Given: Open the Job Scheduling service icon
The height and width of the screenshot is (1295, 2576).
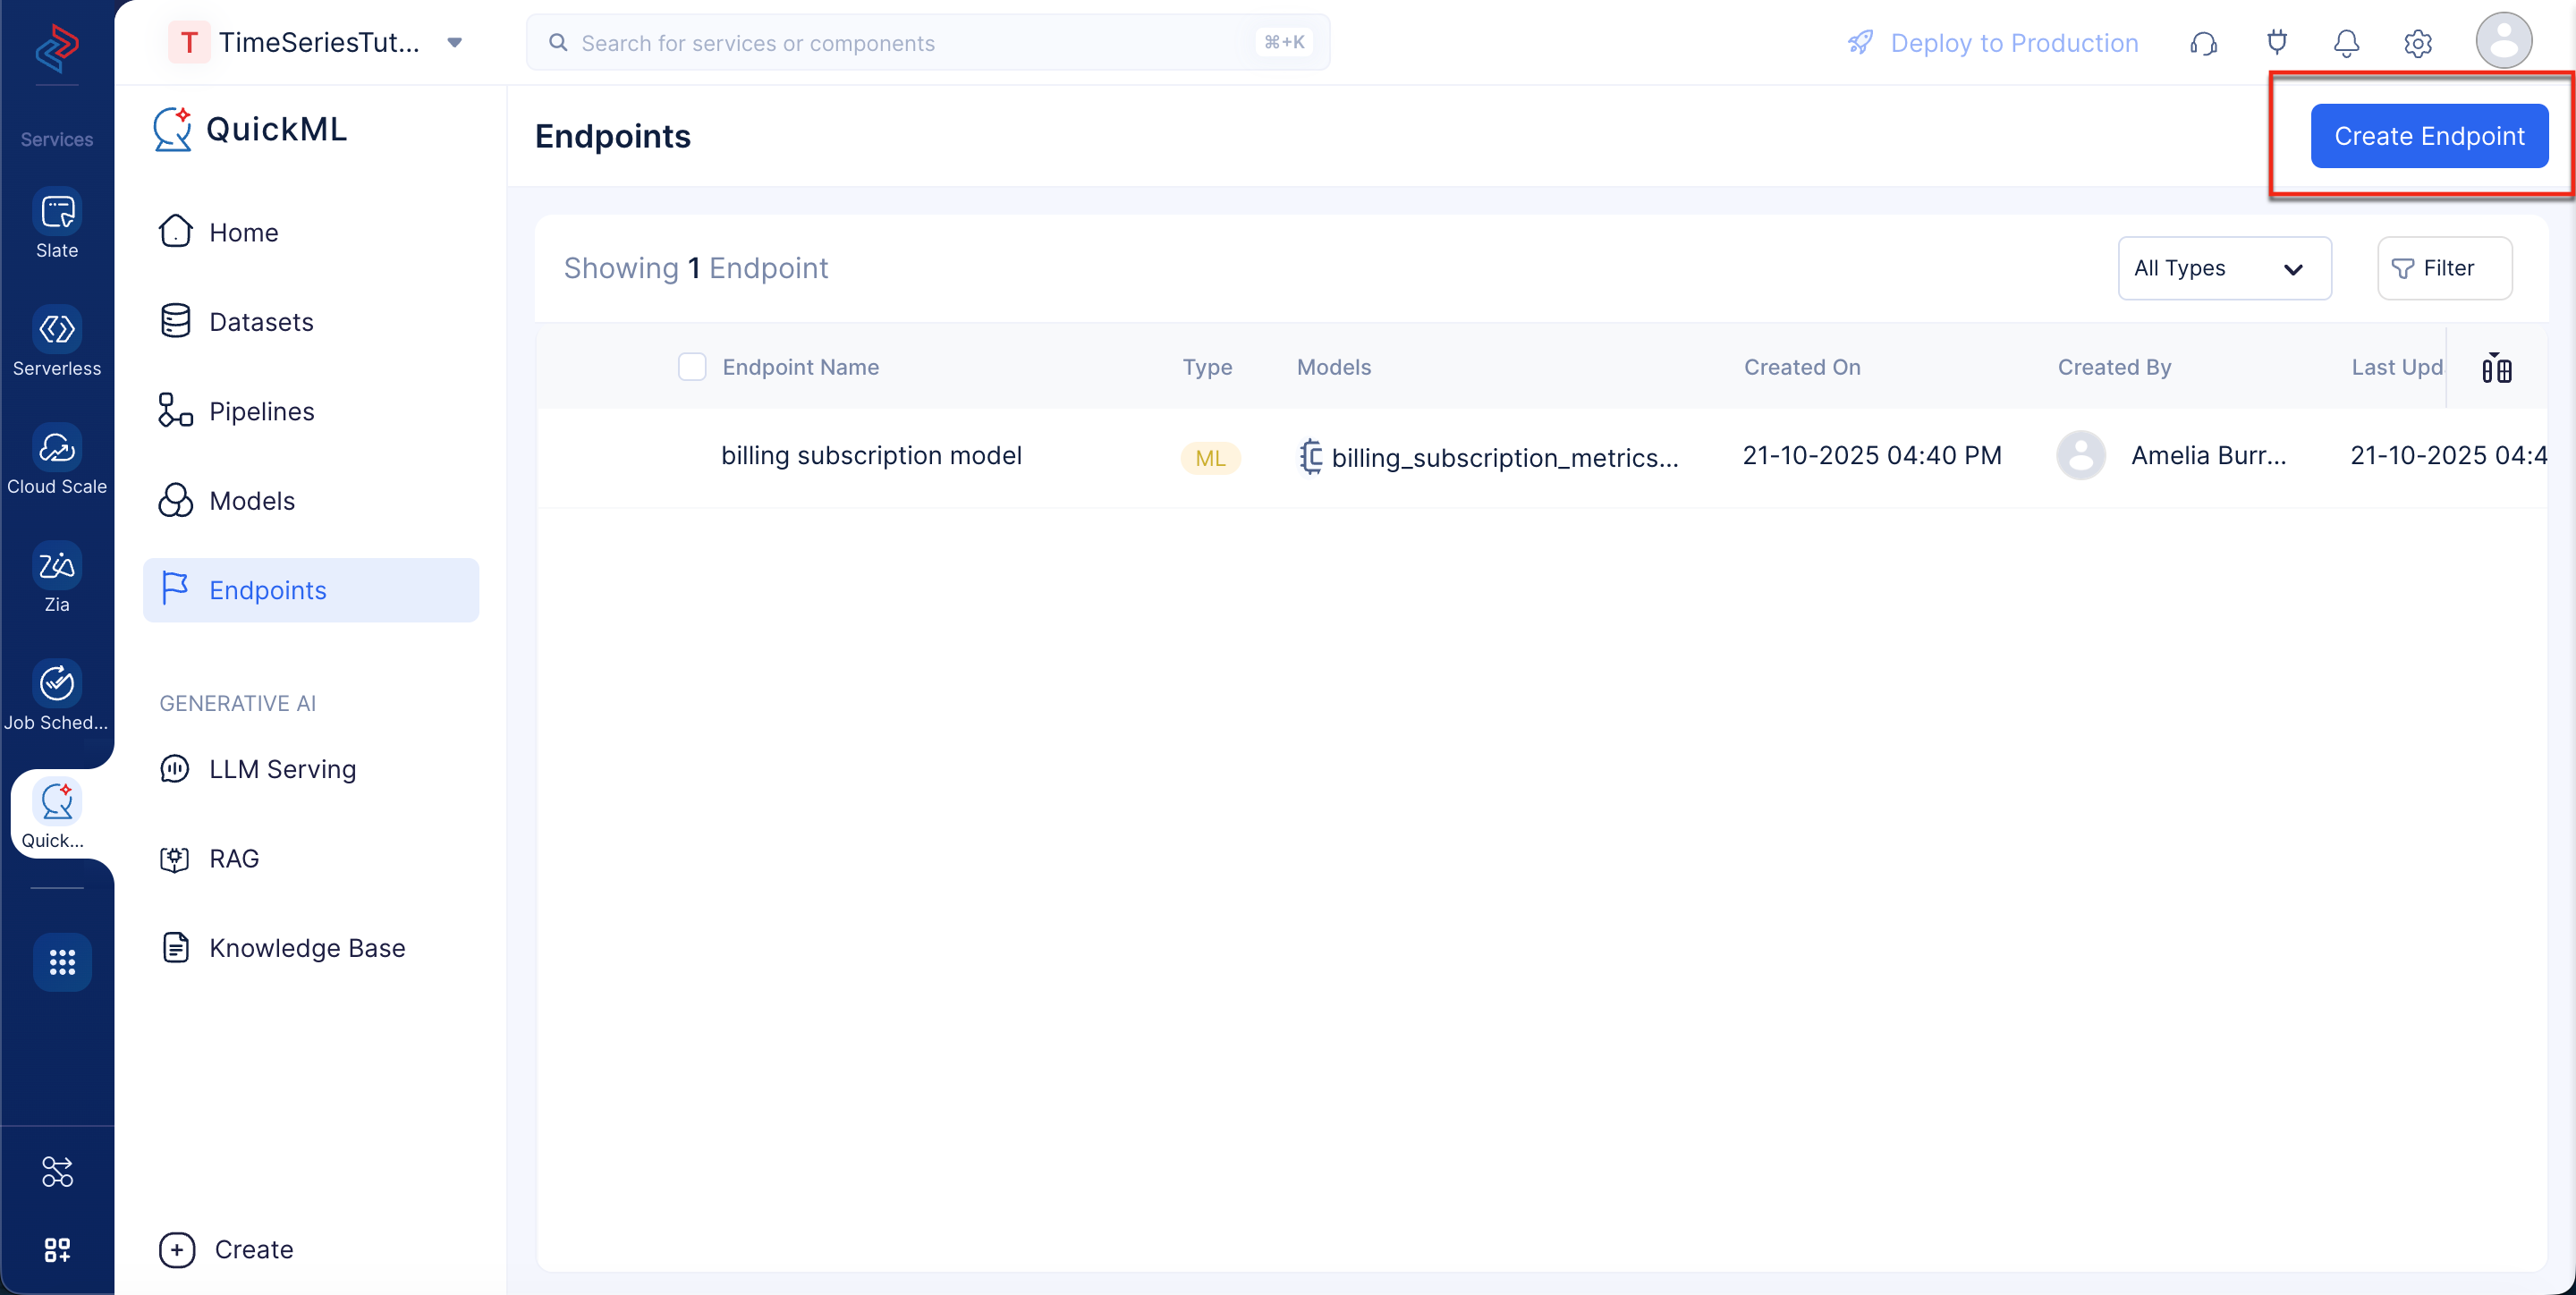Looking at the screenshot, I should pos(57,683).
